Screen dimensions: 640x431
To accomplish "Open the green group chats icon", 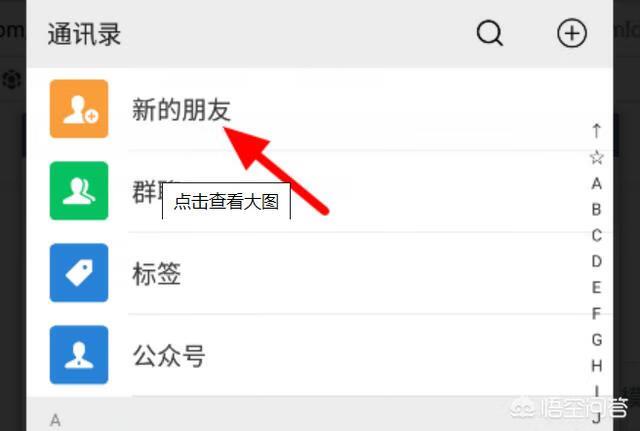I will coord(79,191).
